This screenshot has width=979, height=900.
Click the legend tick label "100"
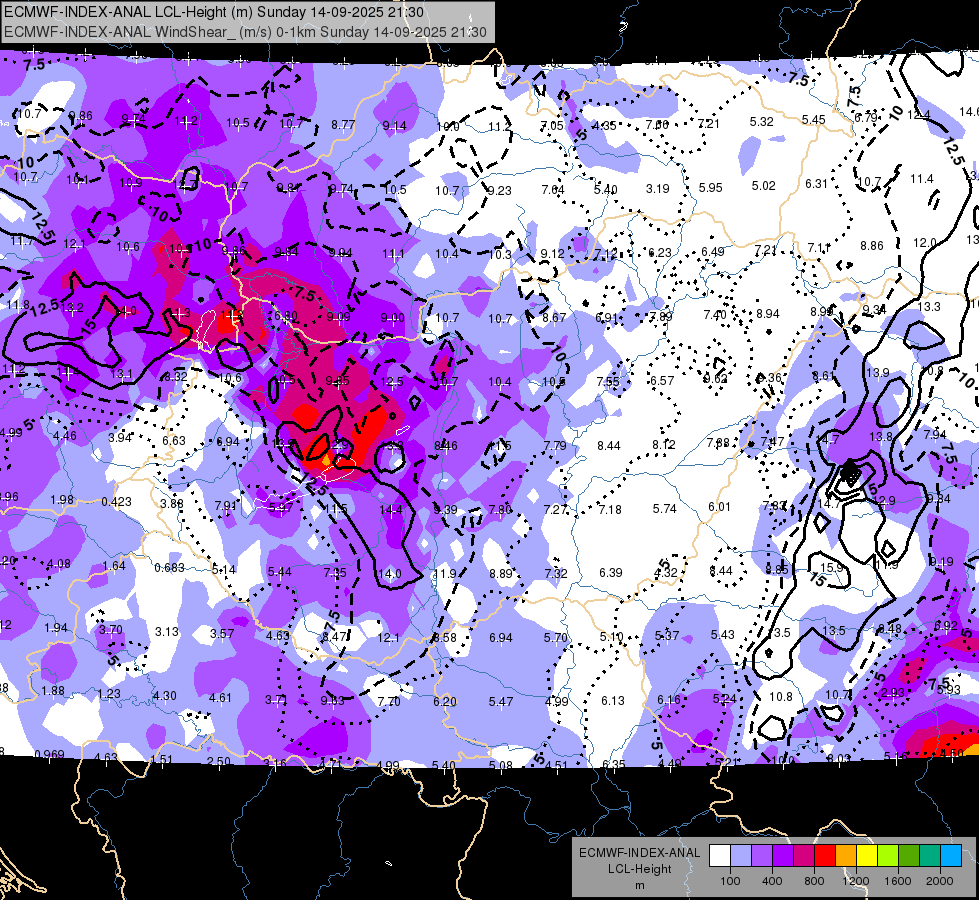click(x=730, y=881)
